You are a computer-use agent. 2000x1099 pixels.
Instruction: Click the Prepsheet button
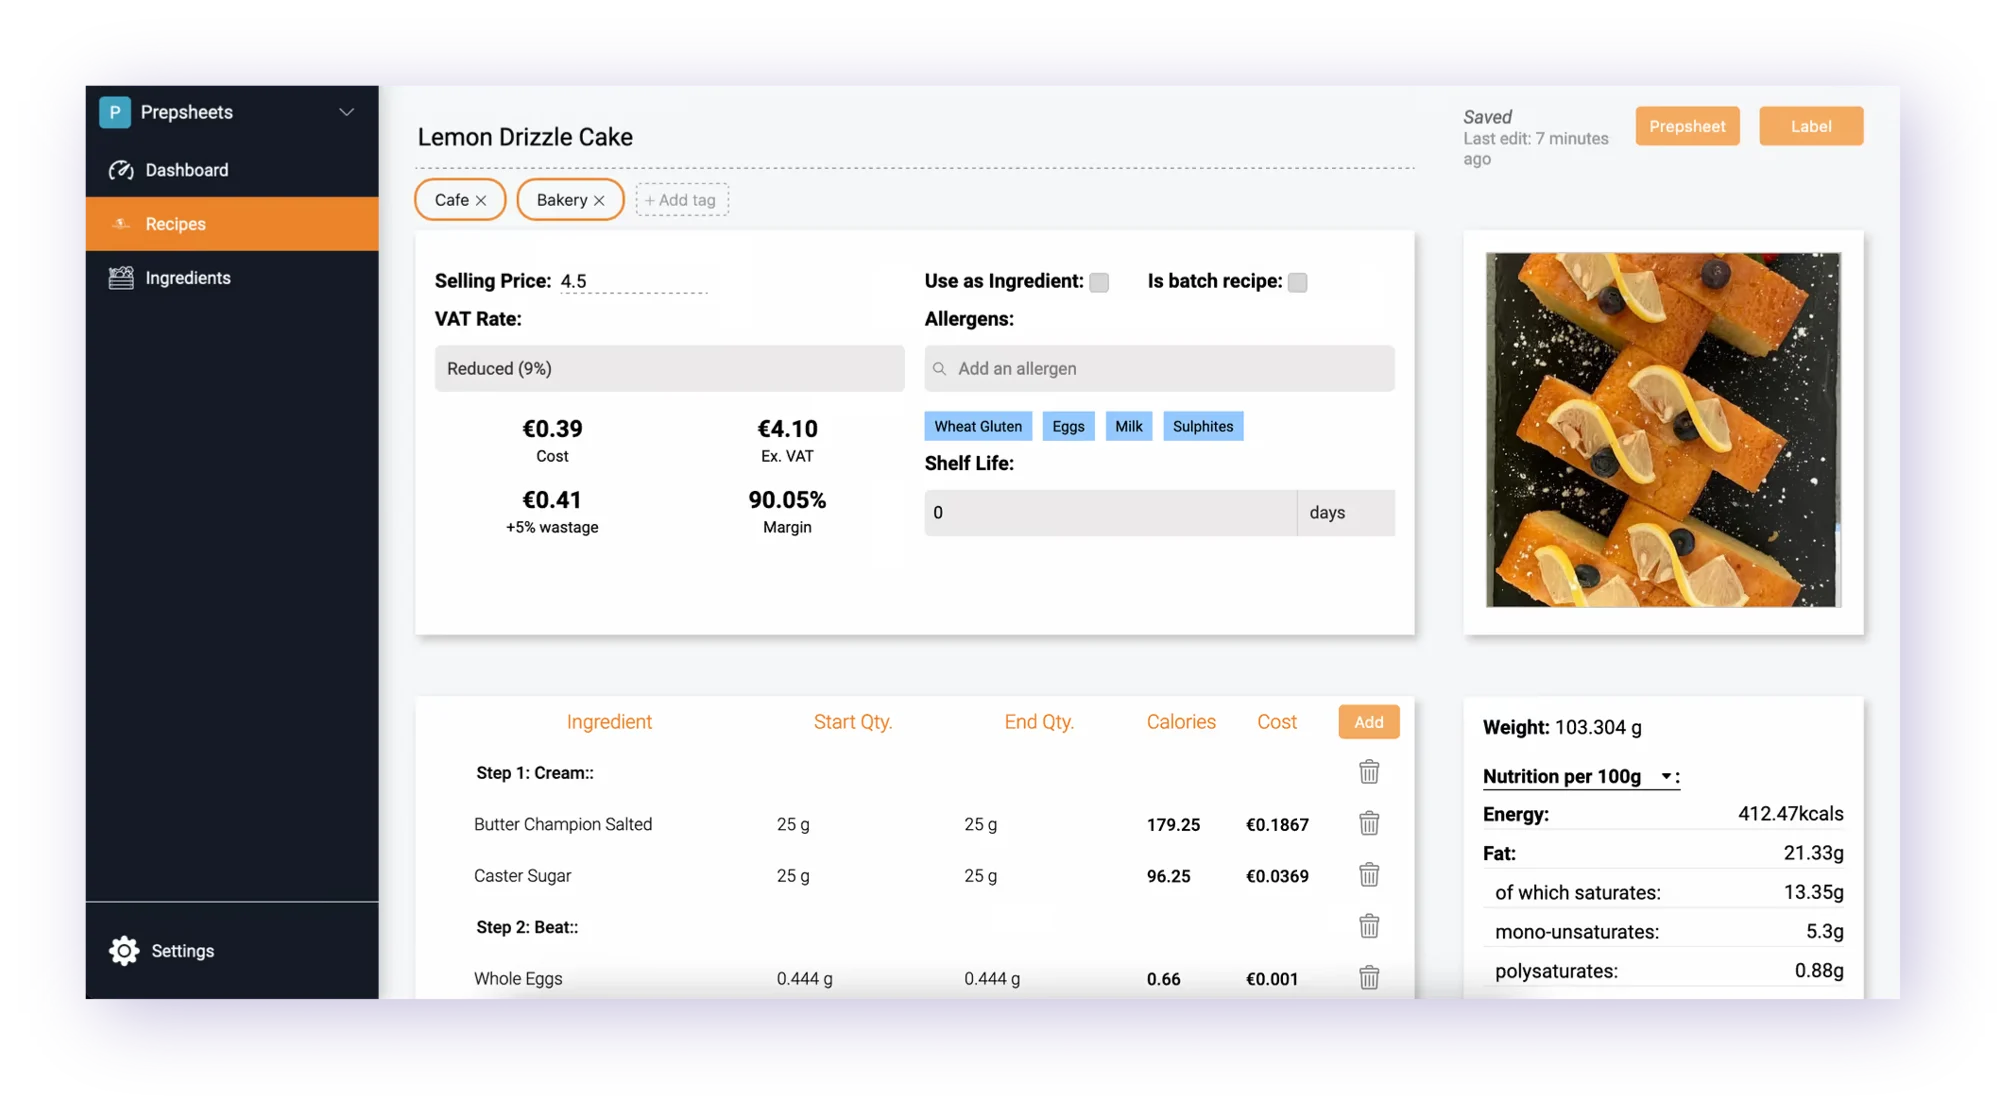click(x=1687, y=126)
